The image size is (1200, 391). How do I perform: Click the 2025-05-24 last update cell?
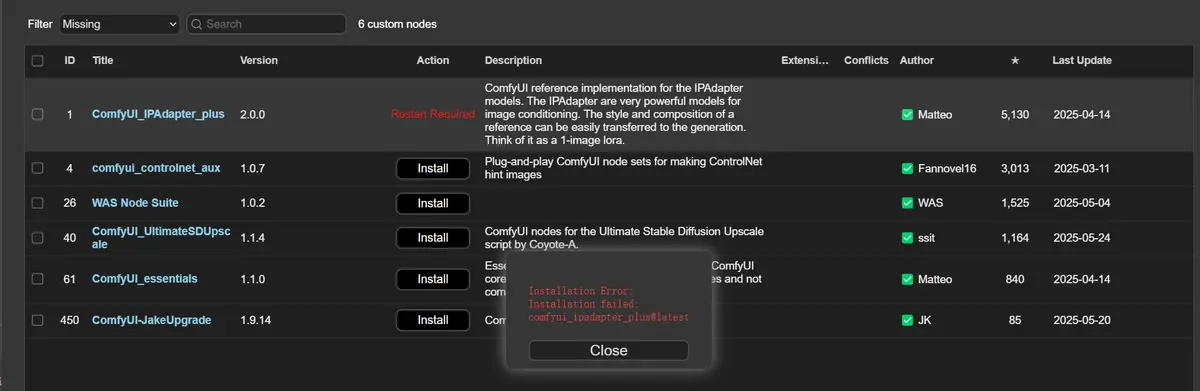(1082, 237)
